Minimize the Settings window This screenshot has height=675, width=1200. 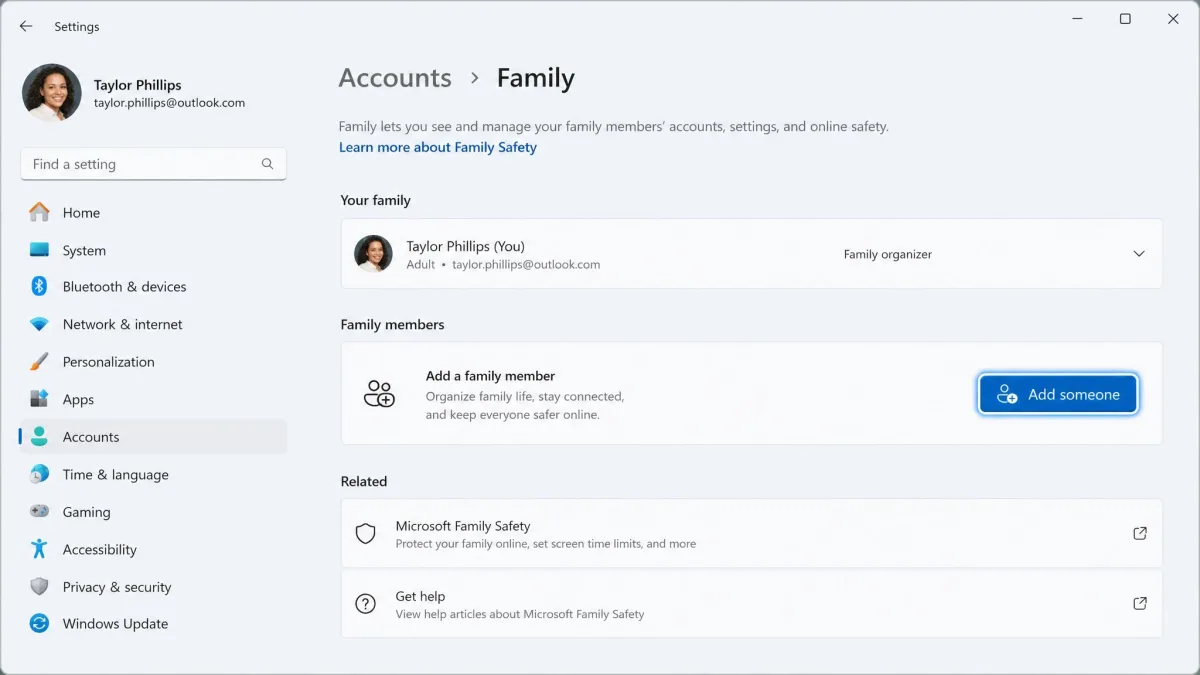(1078, 19)
